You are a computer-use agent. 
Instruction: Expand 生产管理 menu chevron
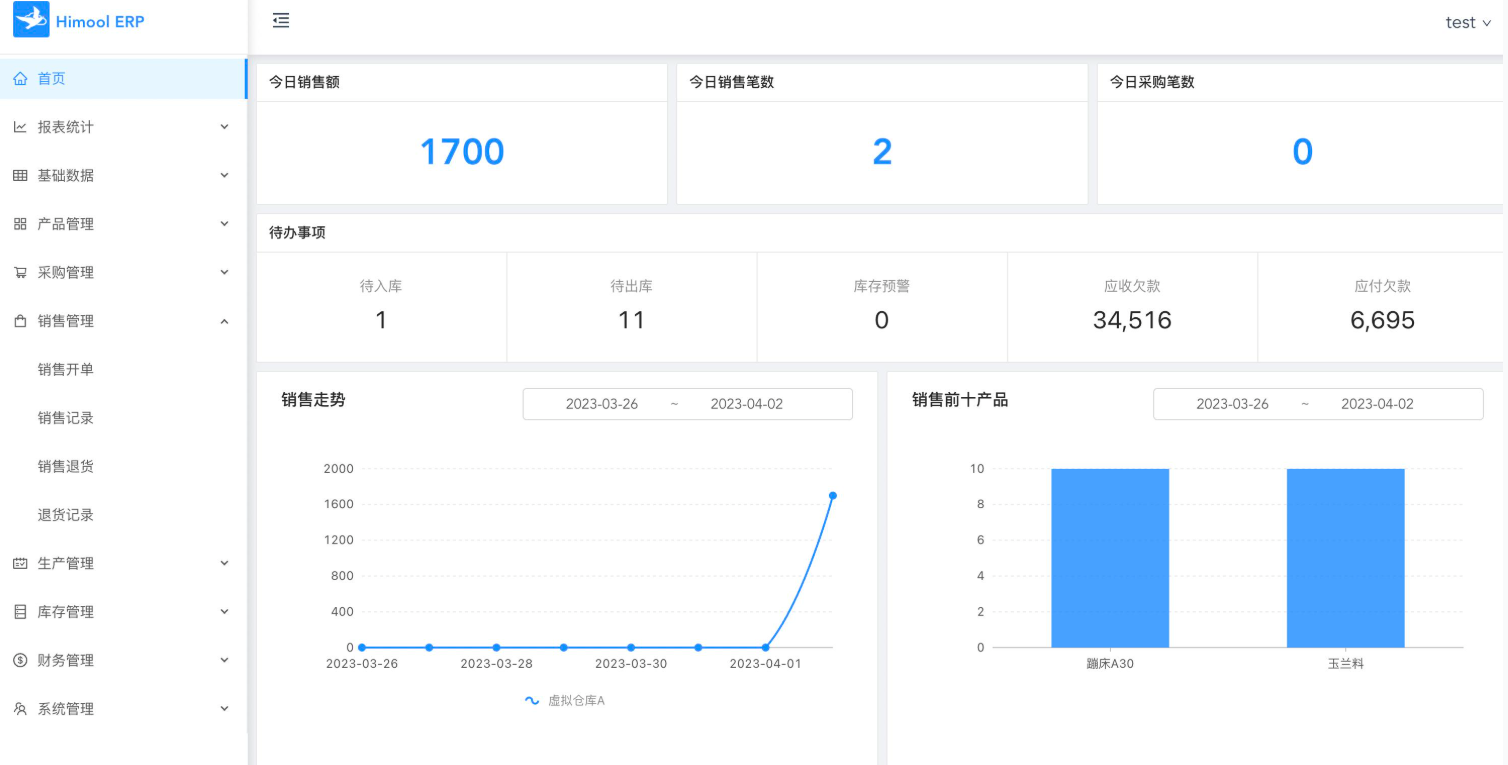point(224,563)
